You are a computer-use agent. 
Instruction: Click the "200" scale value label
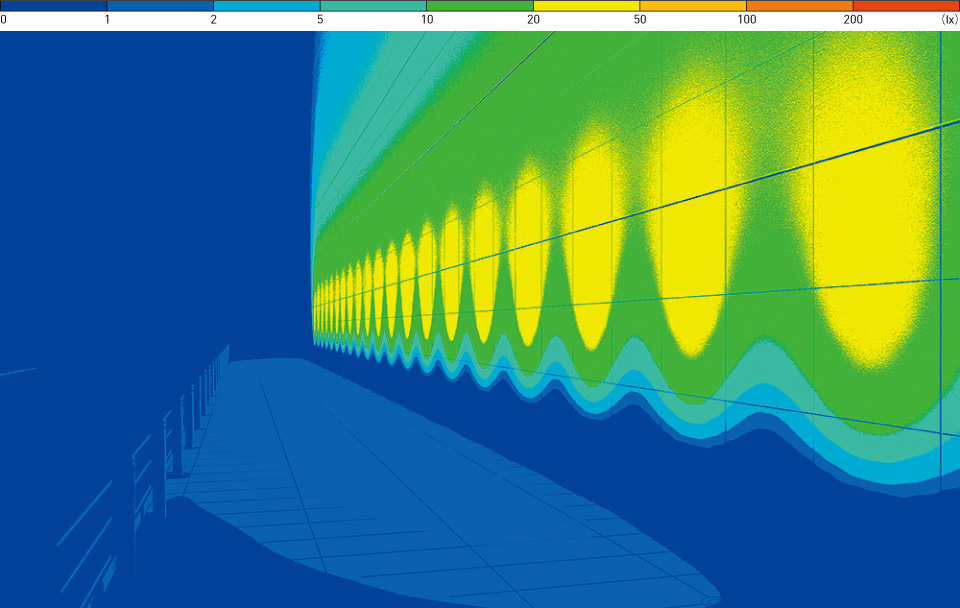click(x=853, y=20)
